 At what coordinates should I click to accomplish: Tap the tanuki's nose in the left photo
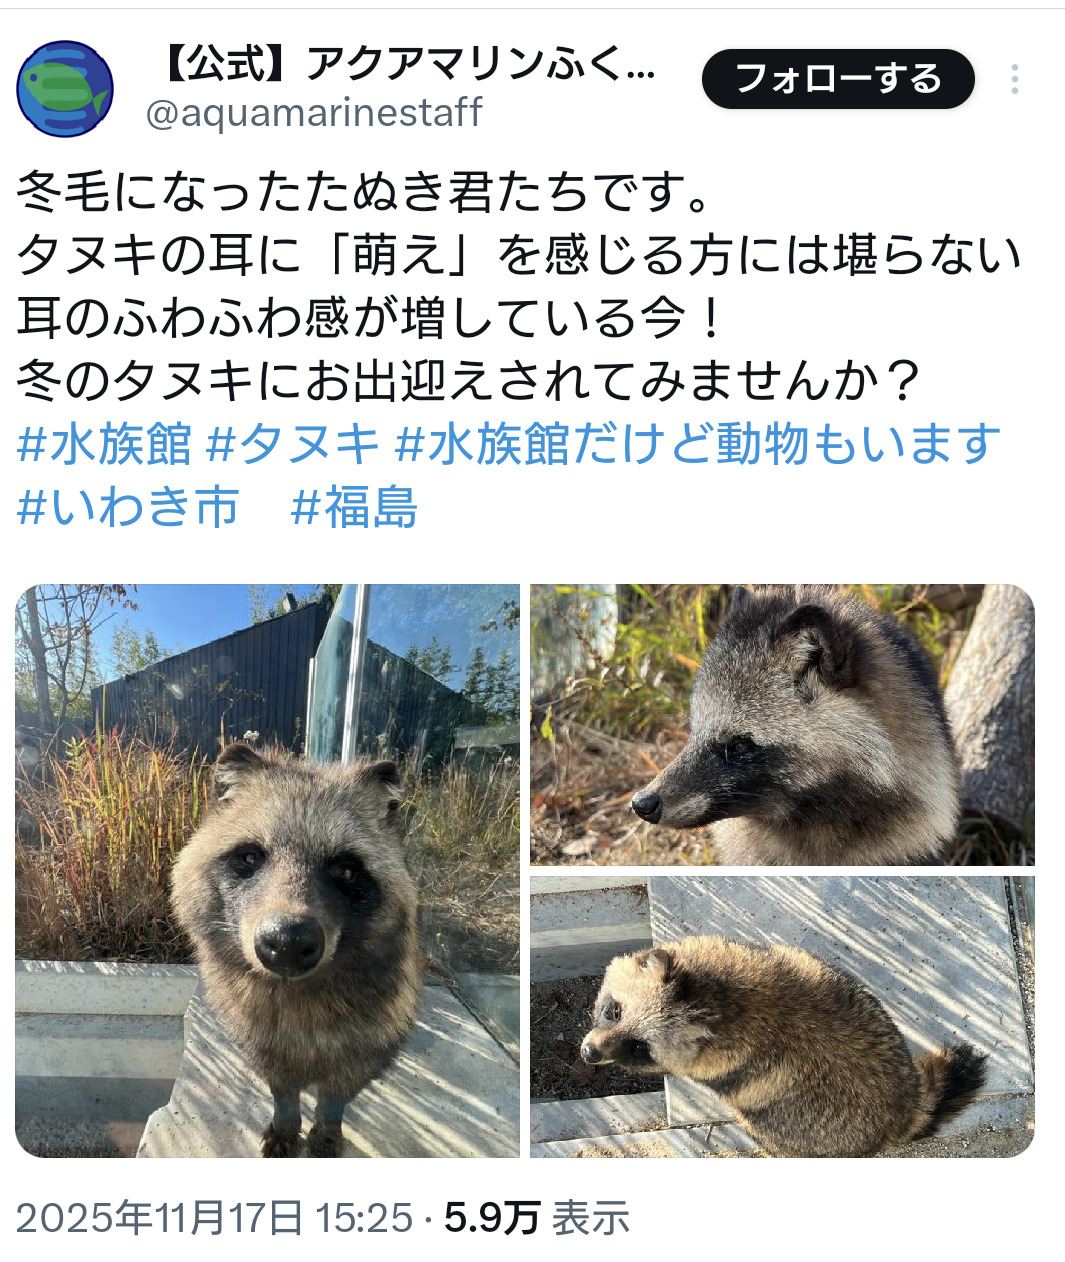289,945
